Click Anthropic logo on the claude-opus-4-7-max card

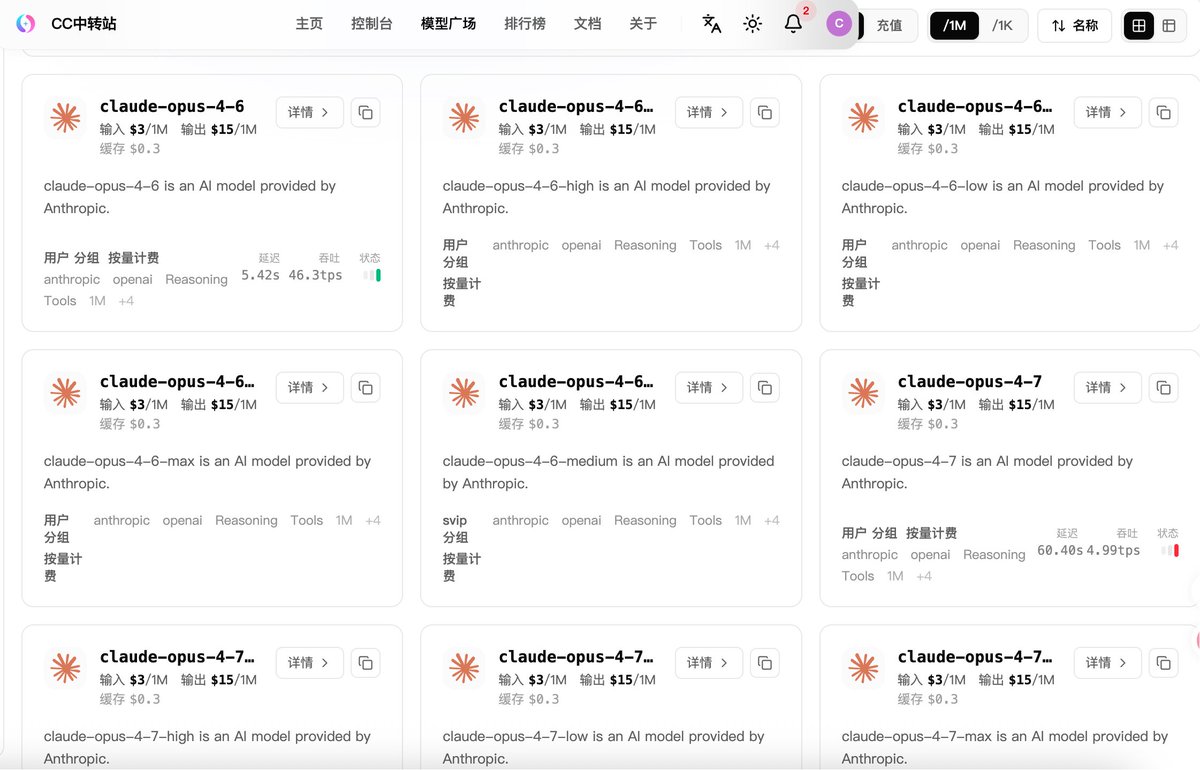[863, 668]
